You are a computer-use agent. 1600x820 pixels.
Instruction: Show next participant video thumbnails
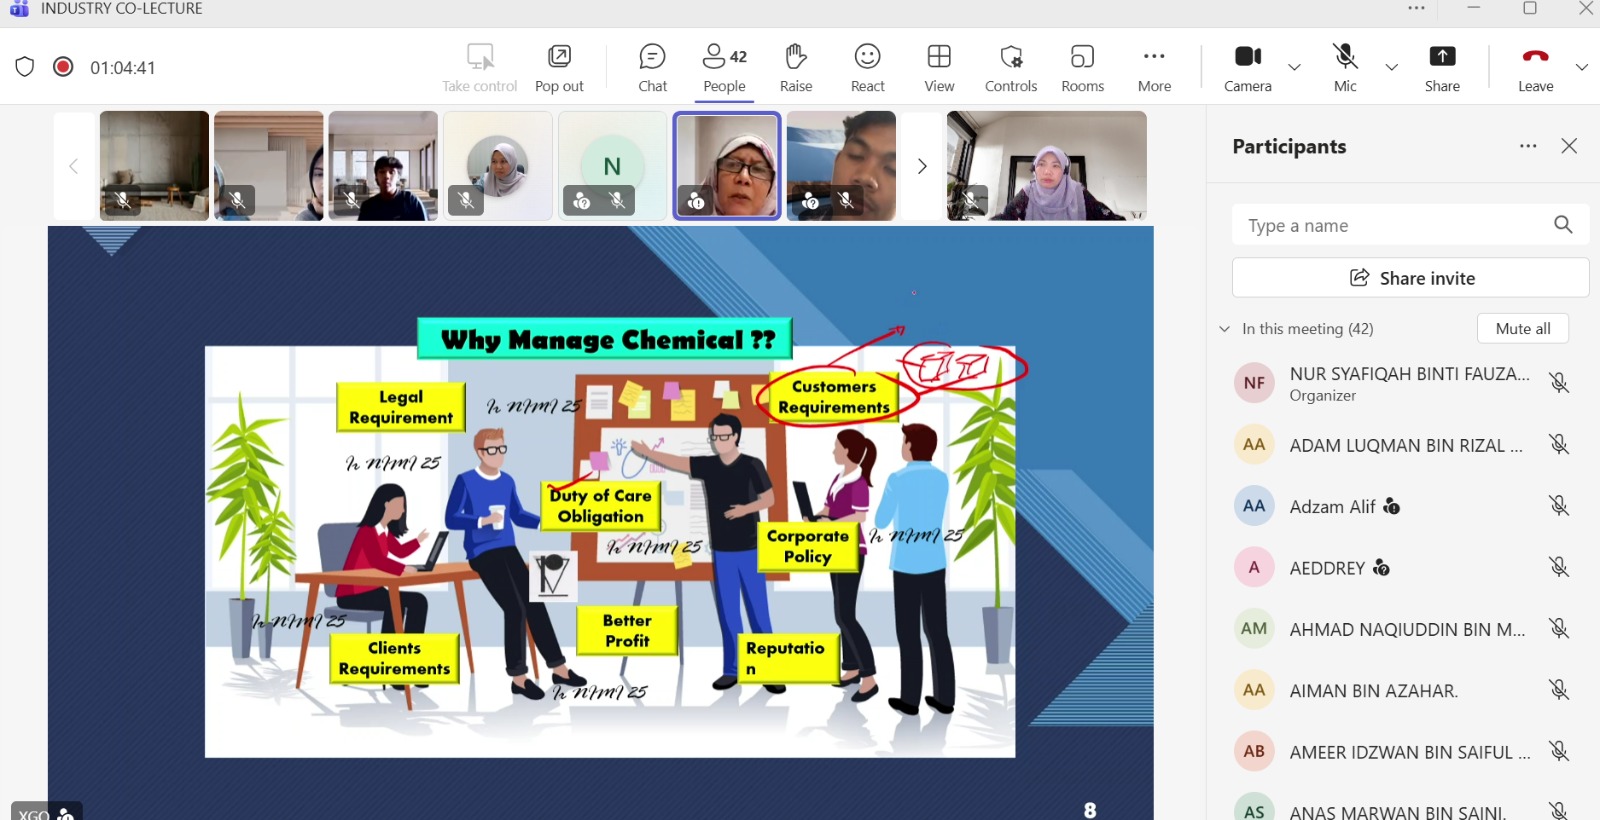coord(922,166)
